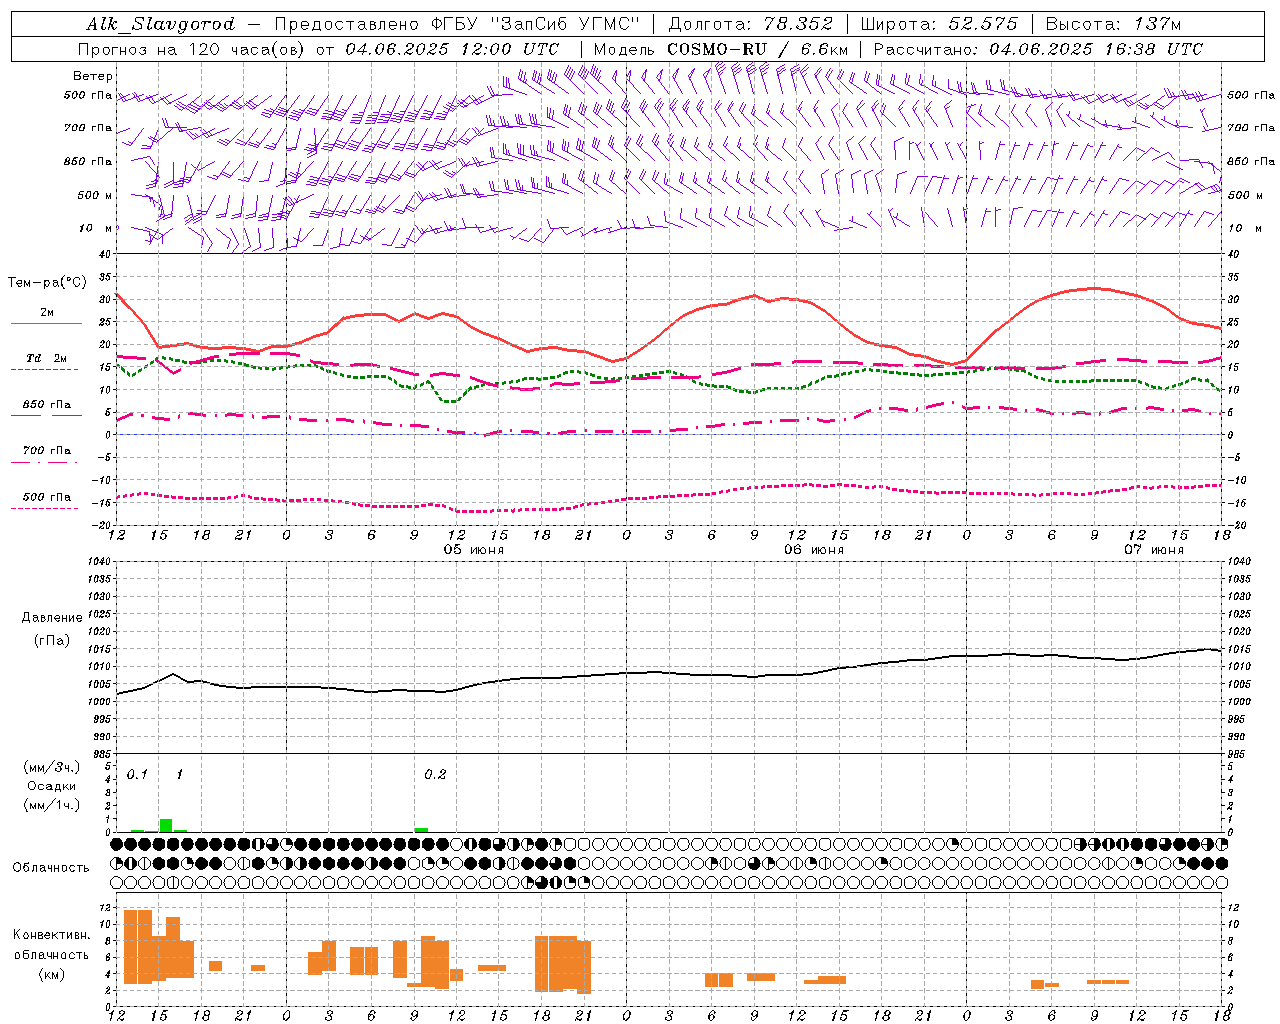Click the 'Осадки' panel label
This screenshot has width=1280, height=1024.
pos(51,786)
